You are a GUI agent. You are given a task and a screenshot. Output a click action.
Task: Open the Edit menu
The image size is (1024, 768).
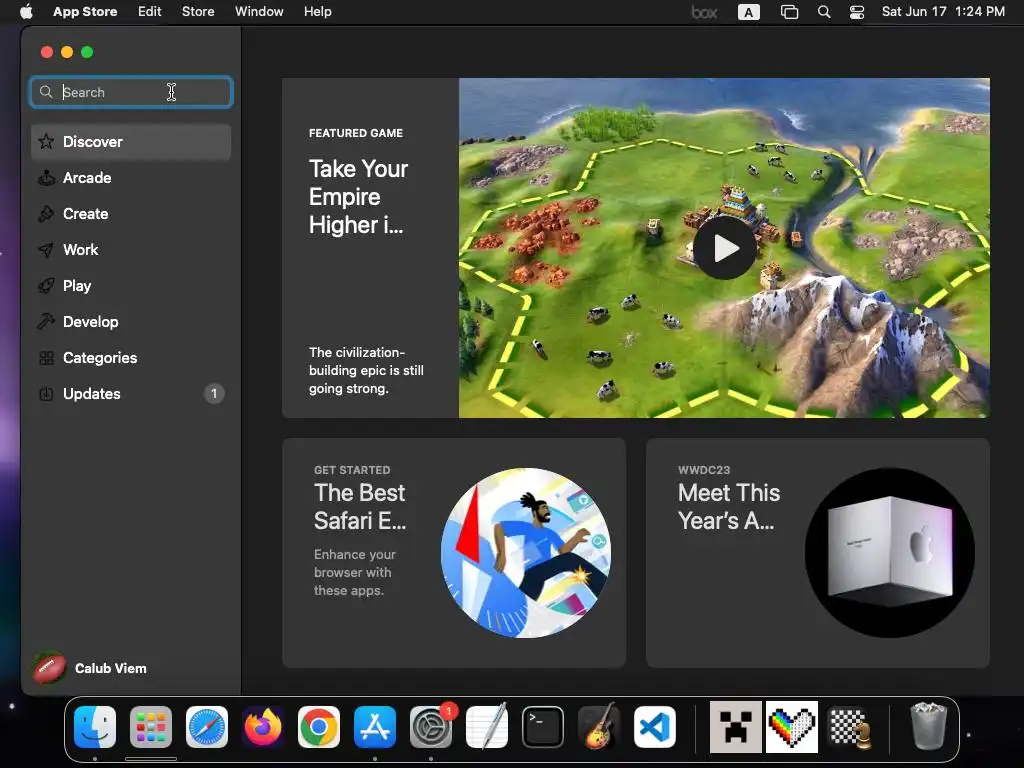(x=150, y=12)
